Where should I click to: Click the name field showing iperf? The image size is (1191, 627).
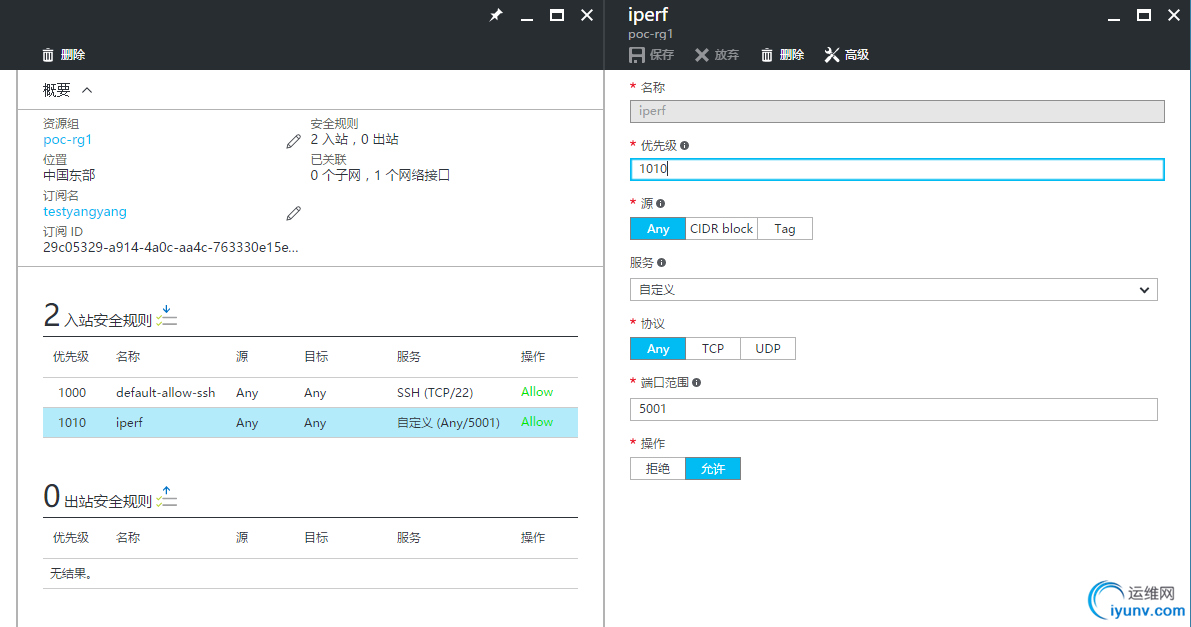(x=896, y=111)
